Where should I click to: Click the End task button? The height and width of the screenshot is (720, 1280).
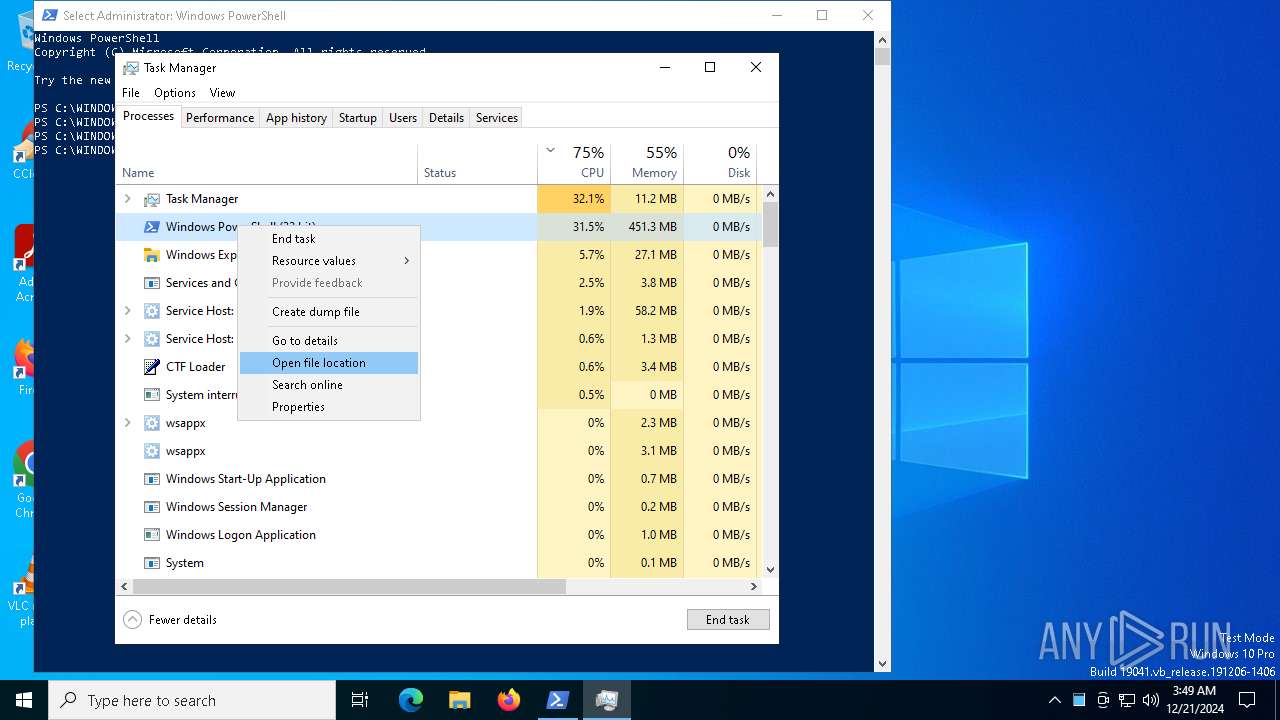coord(728,620)
